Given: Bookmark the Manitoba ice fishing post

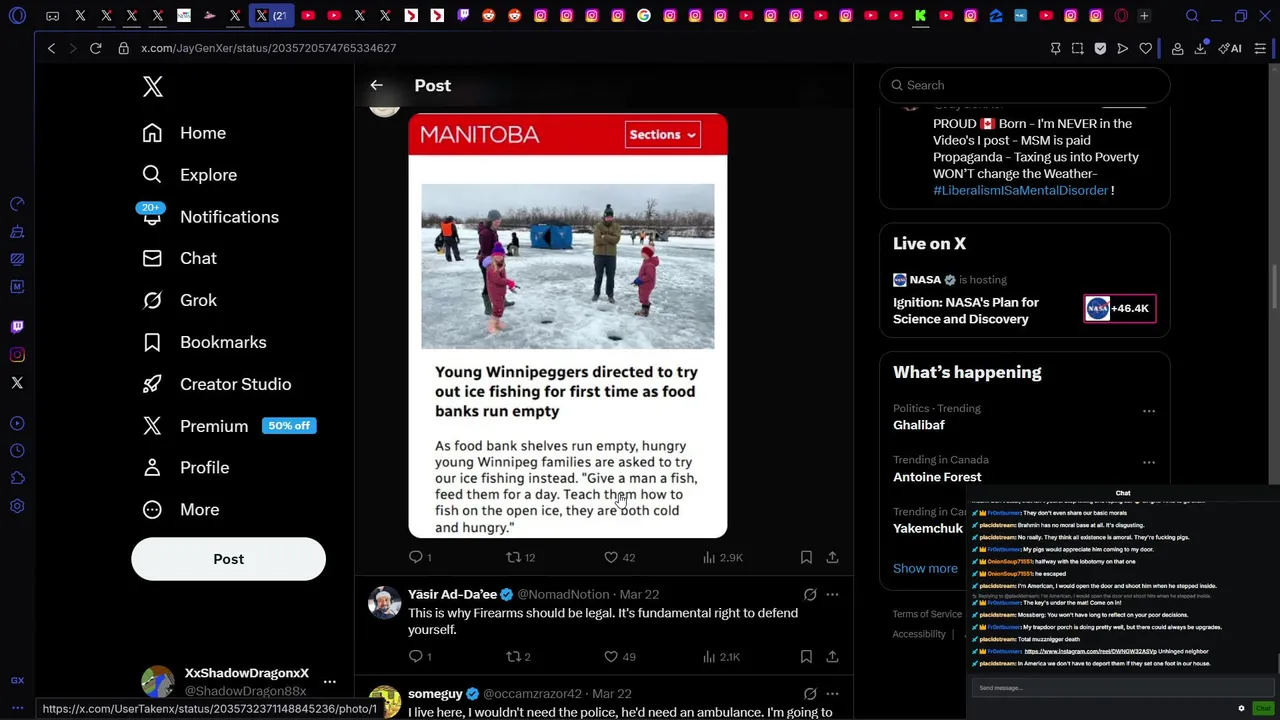Looking at the screenshot, I should click(806, 557).
